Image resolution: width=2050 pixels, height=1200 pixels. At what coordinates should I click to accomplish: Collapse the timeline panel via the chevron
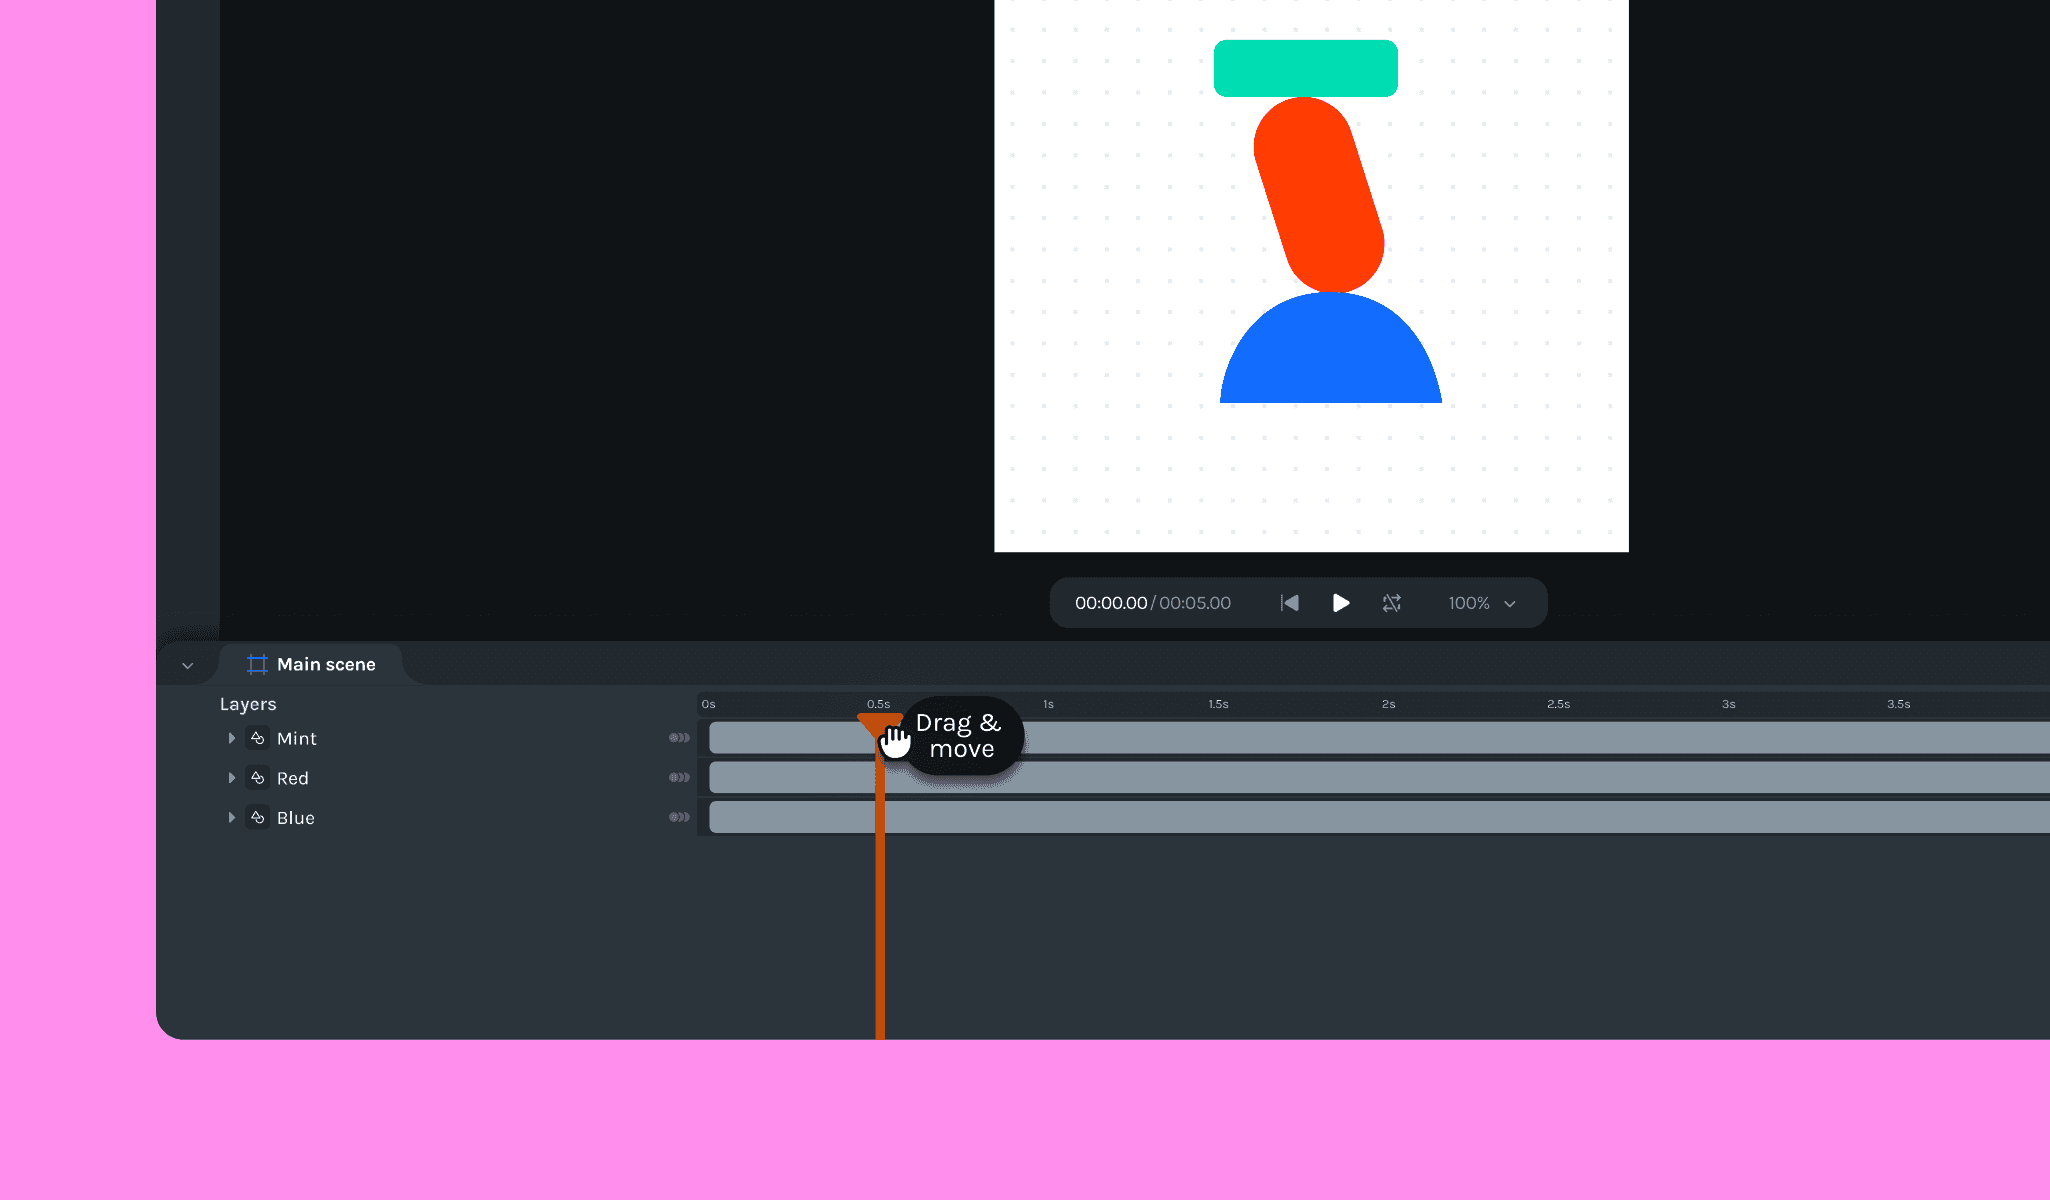click(x=187, y=663)
